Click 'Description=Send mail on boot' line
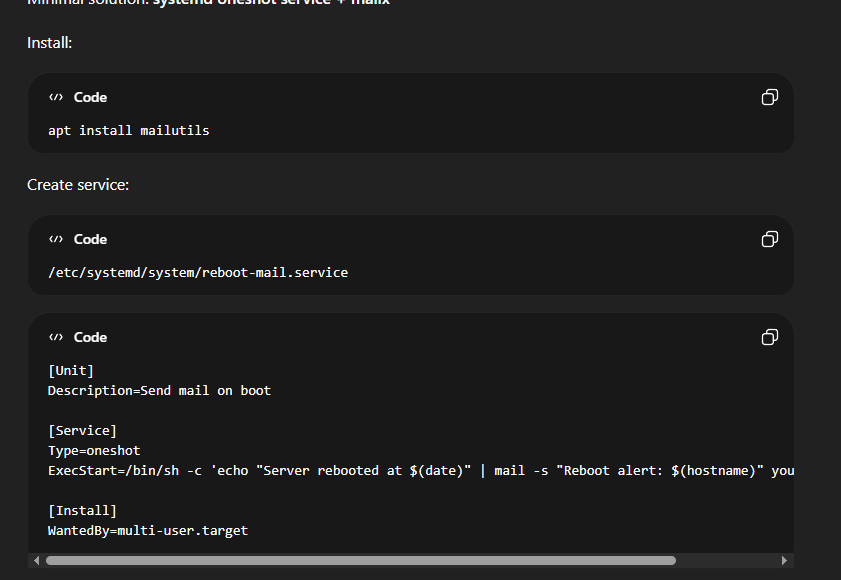The width and height of the screenshot is (841, 580). (159, 390)
